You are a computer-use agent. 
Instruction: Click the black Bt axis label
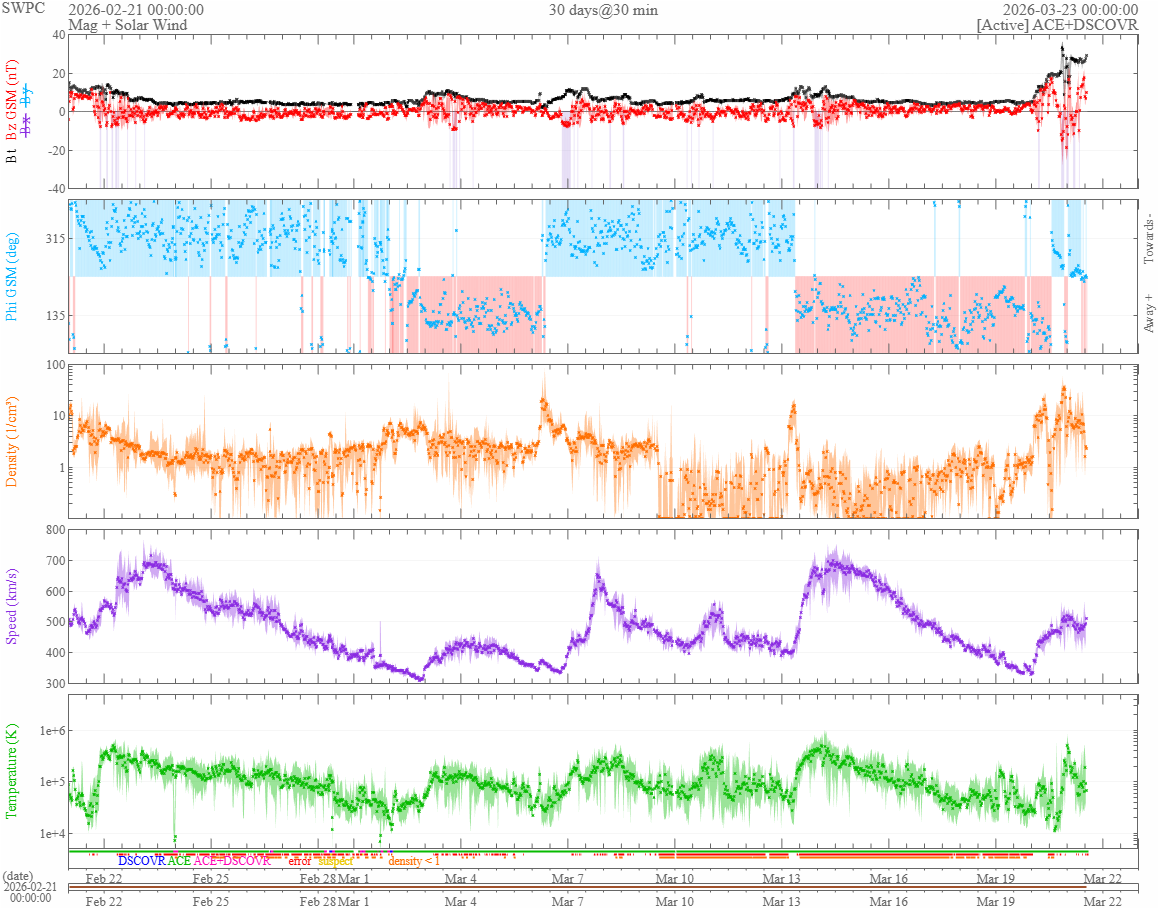(12, 156)
